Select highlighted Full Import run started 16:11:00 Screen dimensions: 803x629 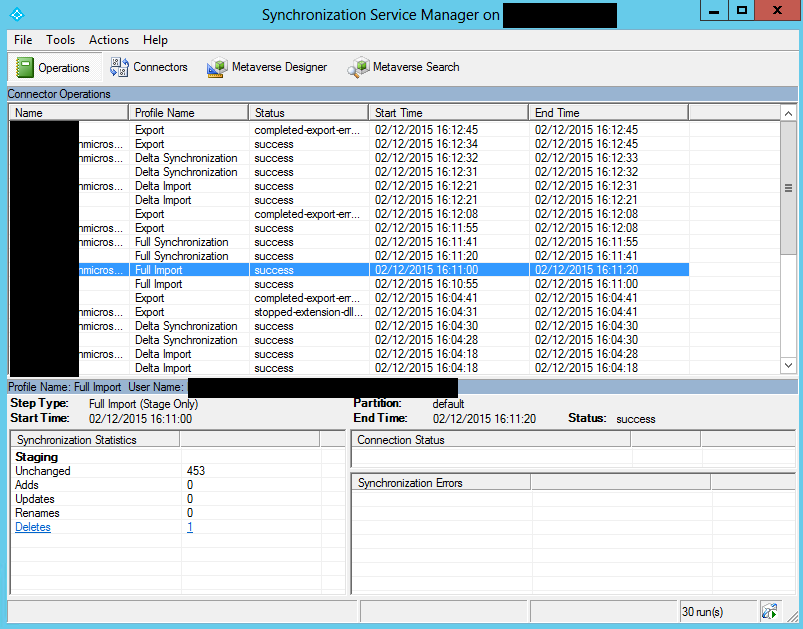(349, 270)
